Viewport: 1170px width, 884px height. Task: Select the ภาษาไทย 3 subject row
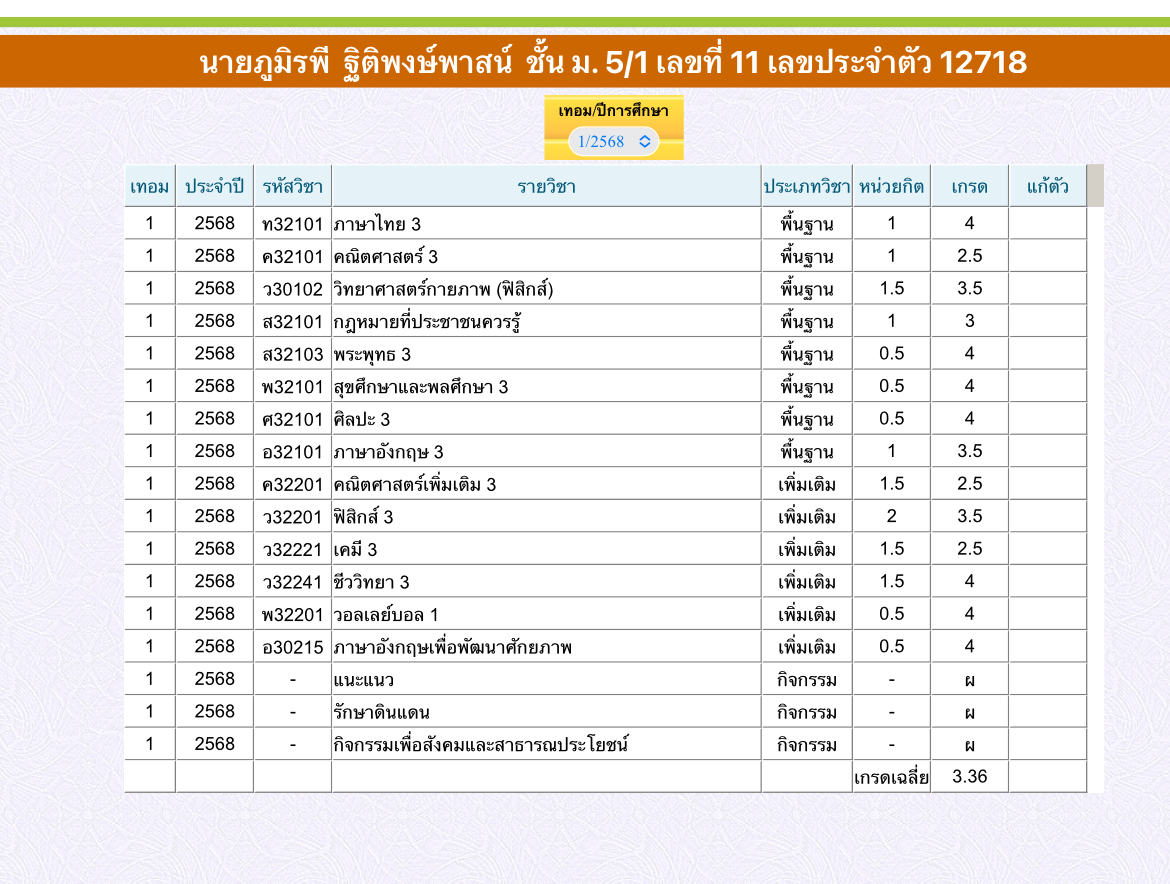pos(378,224)
